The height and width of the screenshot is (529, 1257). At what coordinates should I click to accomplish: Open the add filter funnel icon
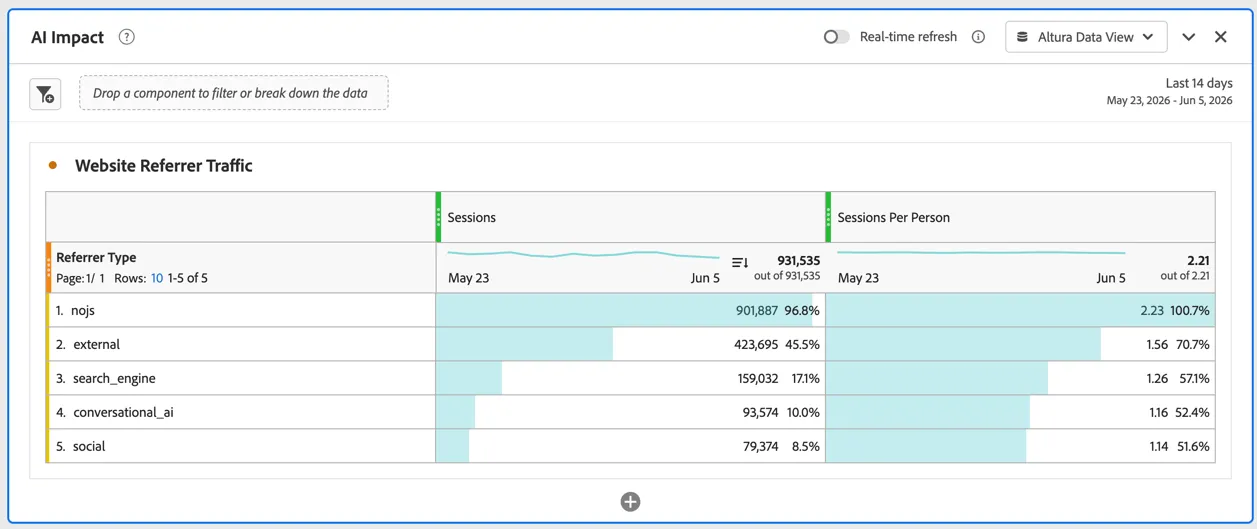pyautogui.click(x=45, y=94)
